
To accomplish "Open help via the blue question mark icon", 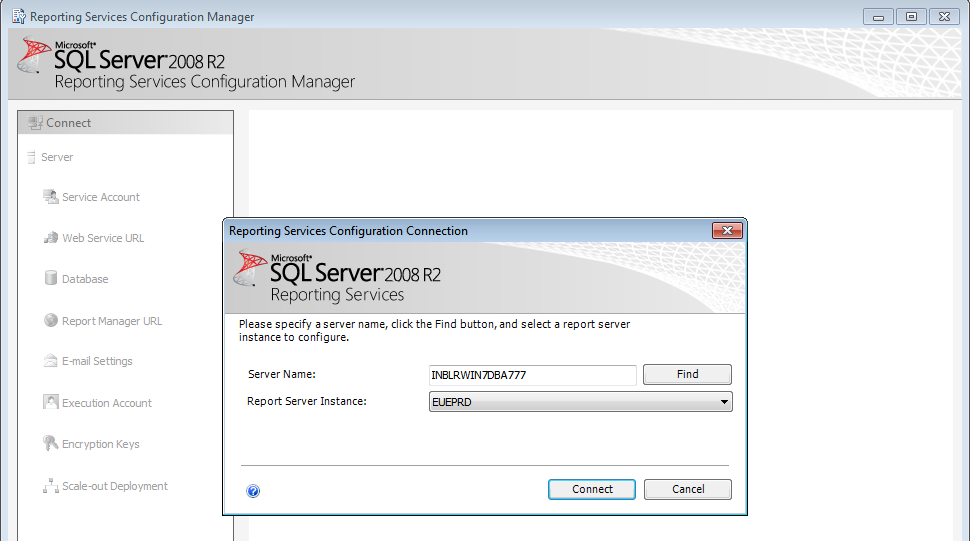I will [253, 491].
